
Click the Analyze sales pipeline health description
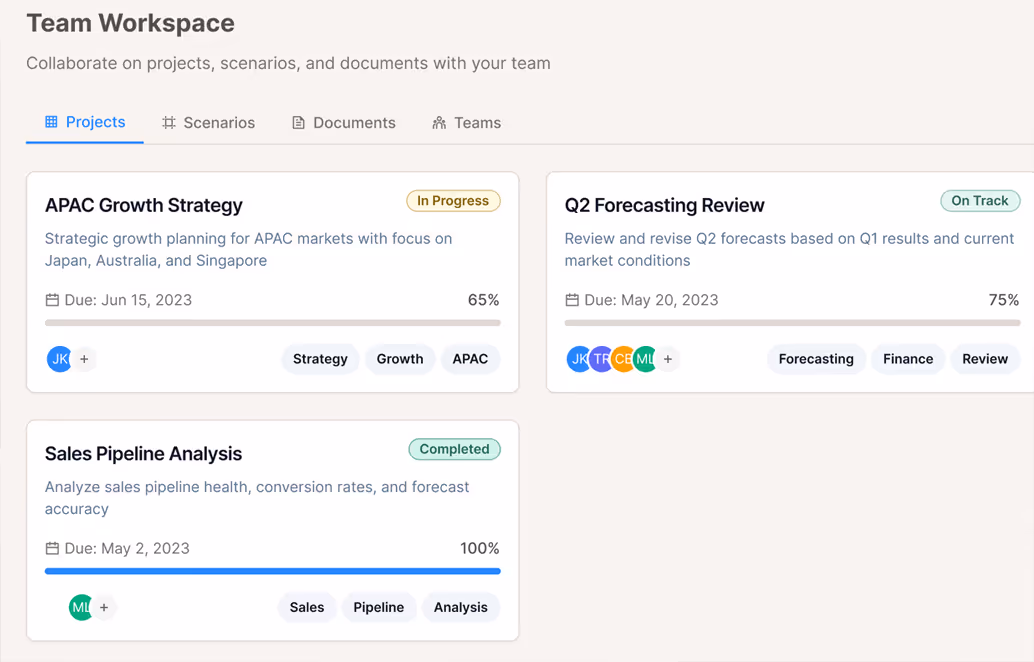click(257, 498)
